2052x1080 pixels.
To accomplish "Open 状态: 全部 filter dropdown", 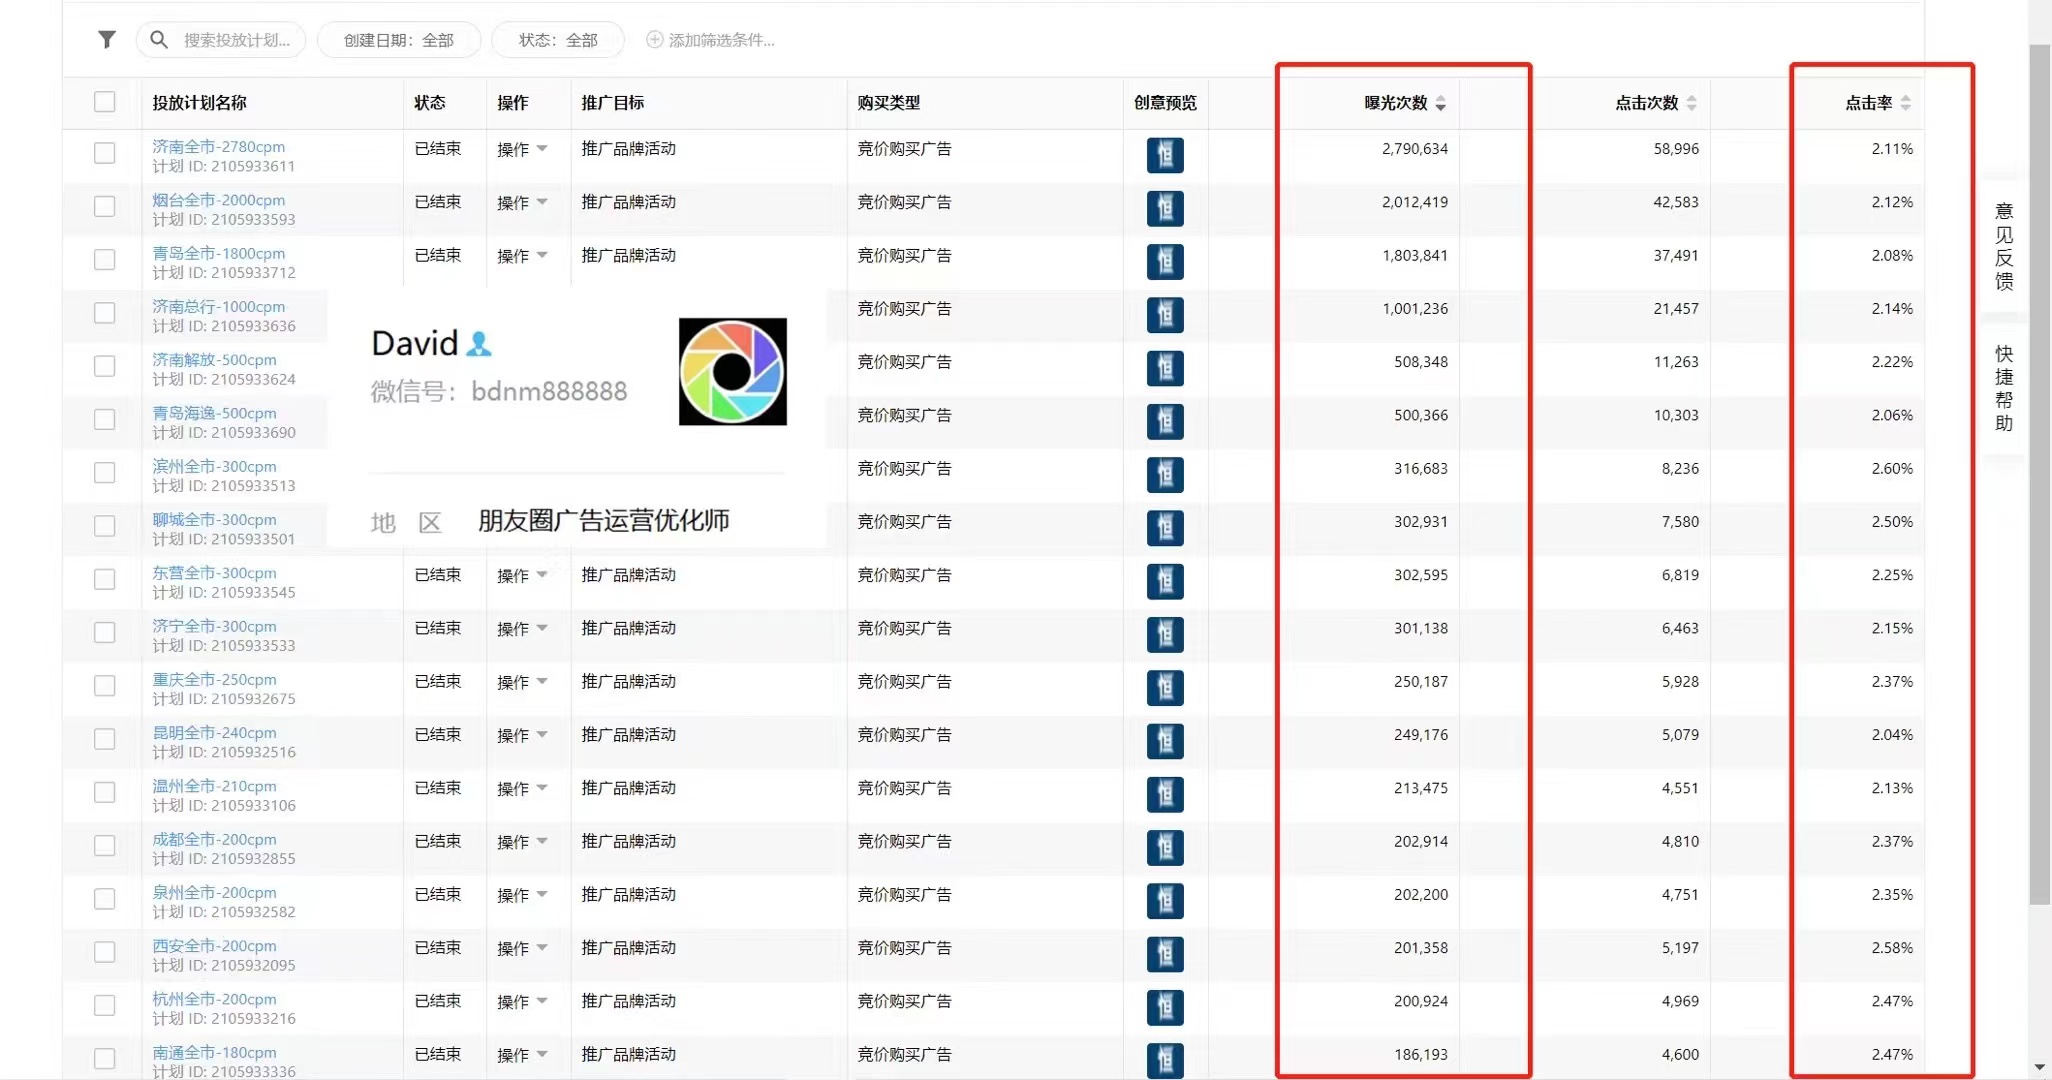I will tap(557, 40).
